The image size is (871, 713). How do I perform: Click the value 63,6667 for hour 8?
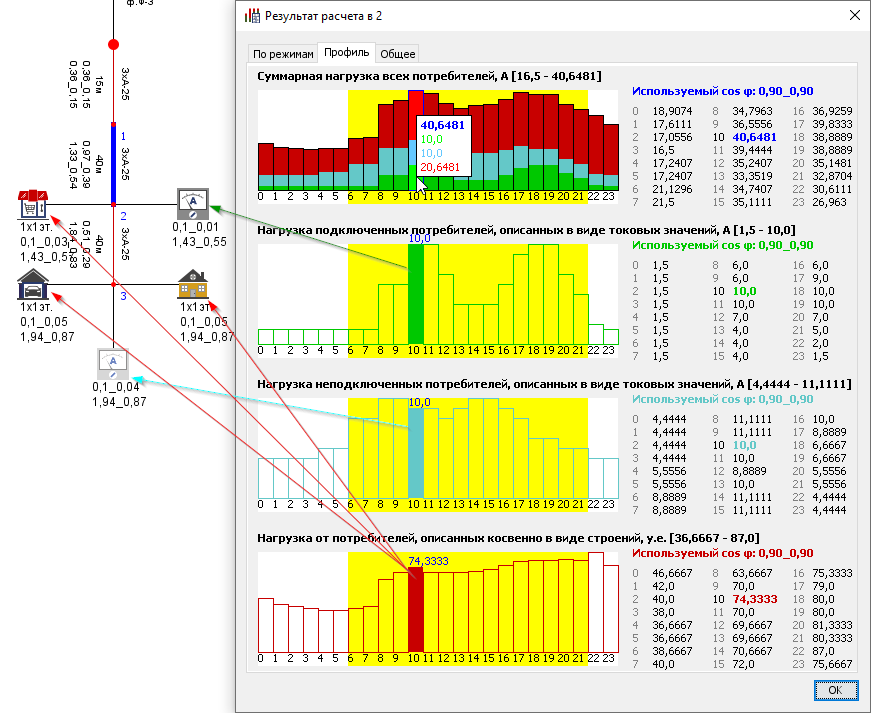click(752, 573)
